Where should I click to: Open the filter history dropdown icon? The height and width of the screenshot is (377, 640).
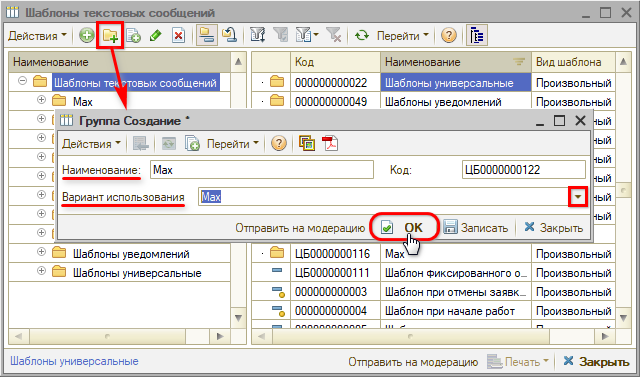coord(307,35)
